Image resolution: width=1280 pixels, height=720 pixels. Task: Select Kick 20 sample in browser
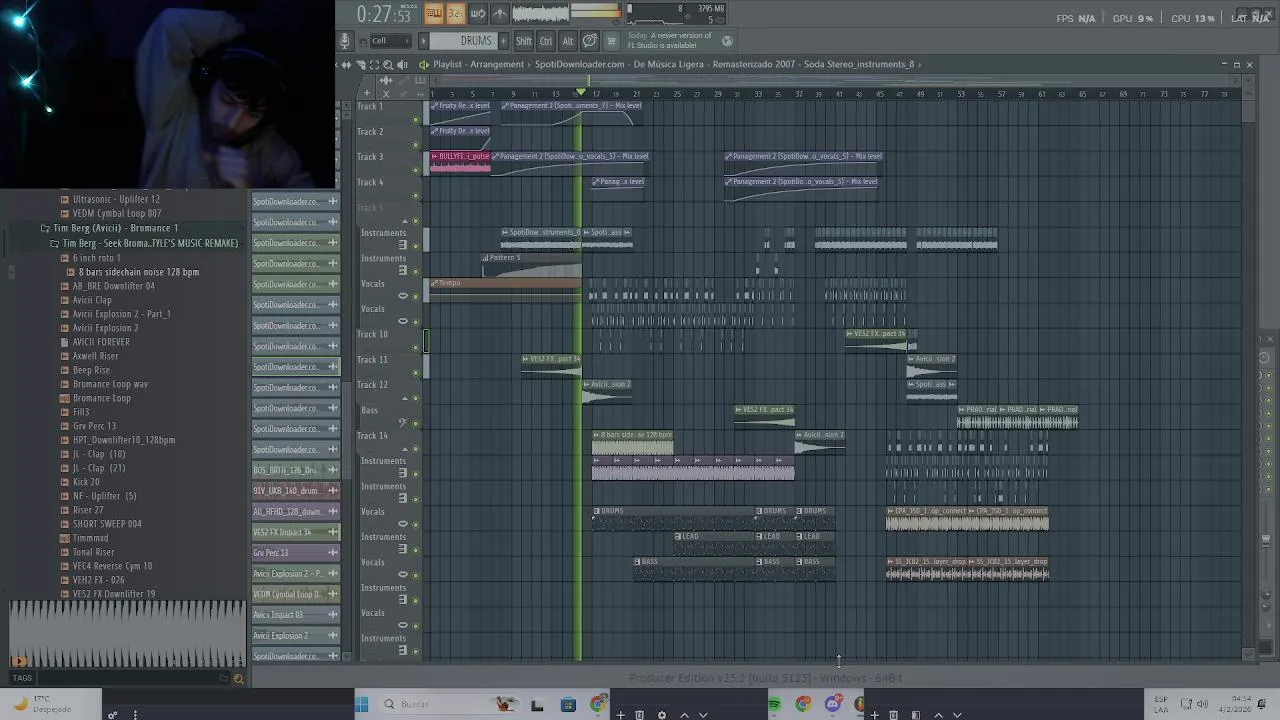(86, 482)
